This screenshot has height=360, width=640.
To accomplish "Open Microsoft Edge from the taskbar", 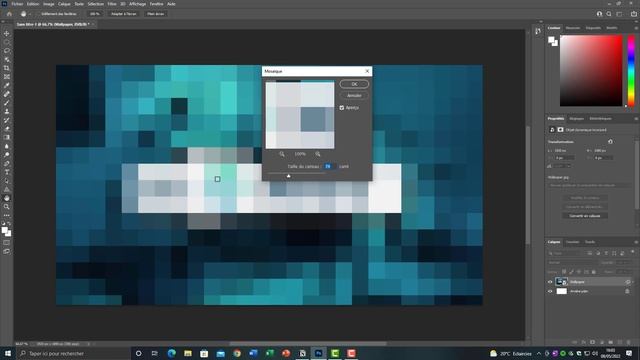I will click(171, 353).
